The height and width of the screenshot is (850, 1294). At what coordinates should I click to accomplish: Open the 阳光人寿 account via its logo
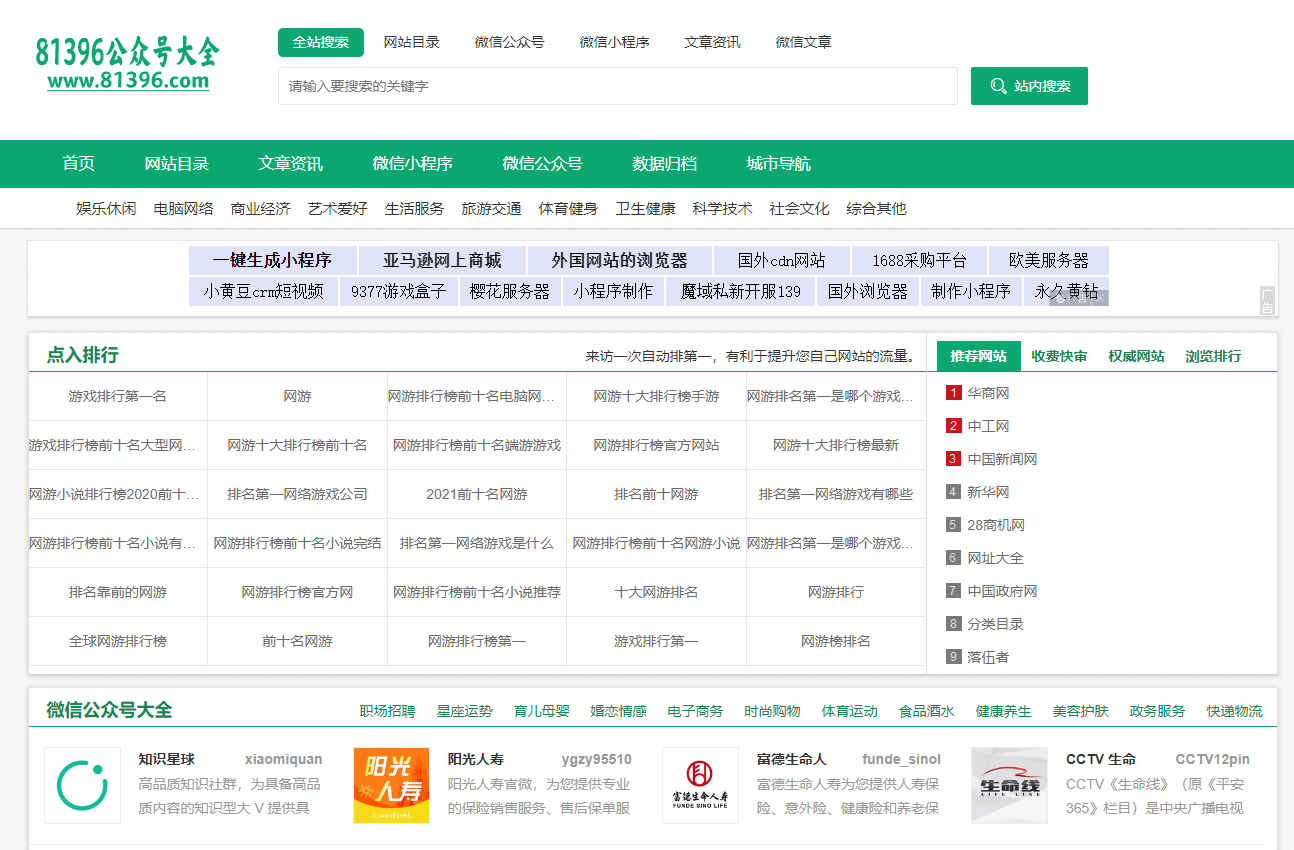click(x=391, y=785)
